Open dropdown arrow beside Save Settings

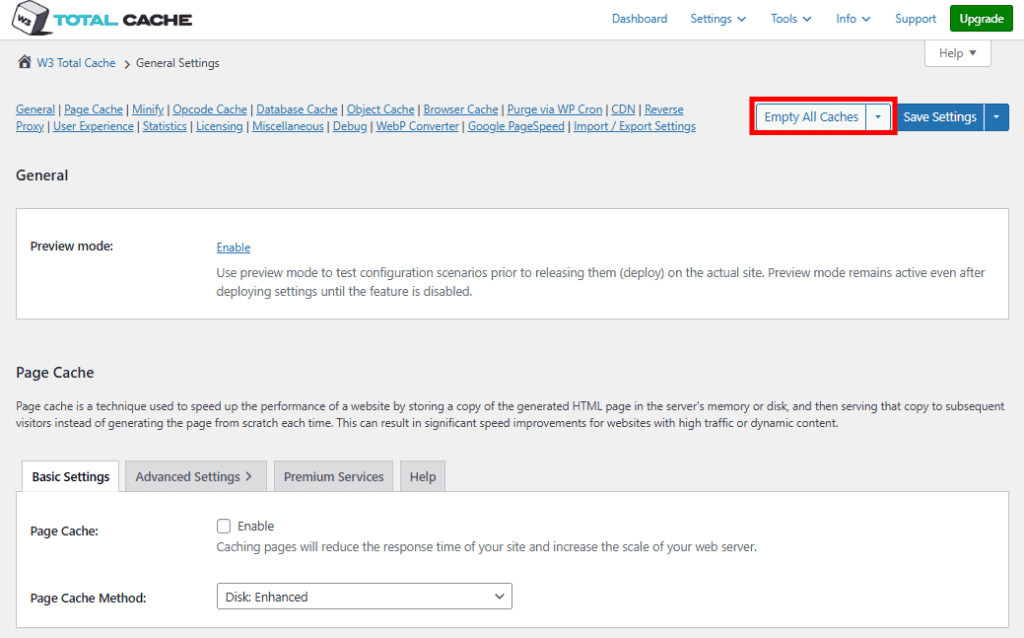coord(997,117)
